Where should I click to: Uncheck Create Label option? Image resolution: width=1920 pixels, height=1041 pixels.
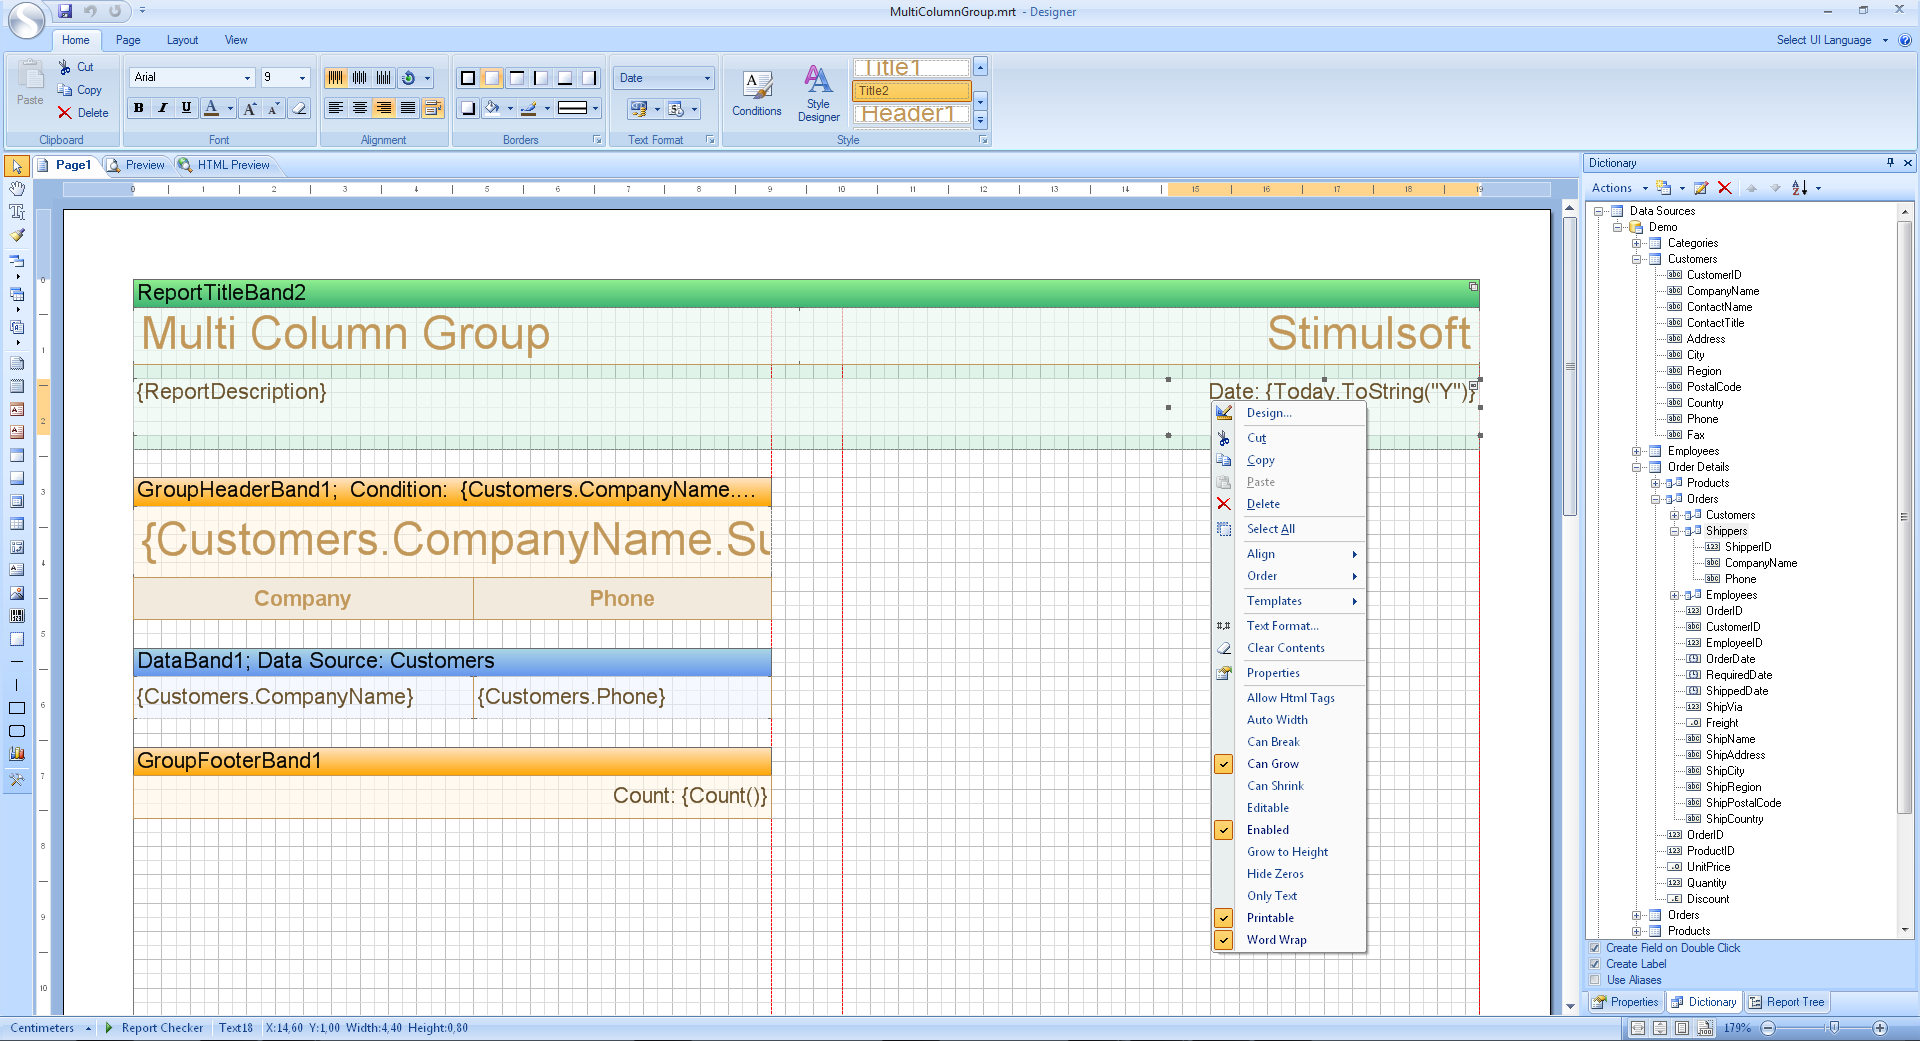(1595, 964)
